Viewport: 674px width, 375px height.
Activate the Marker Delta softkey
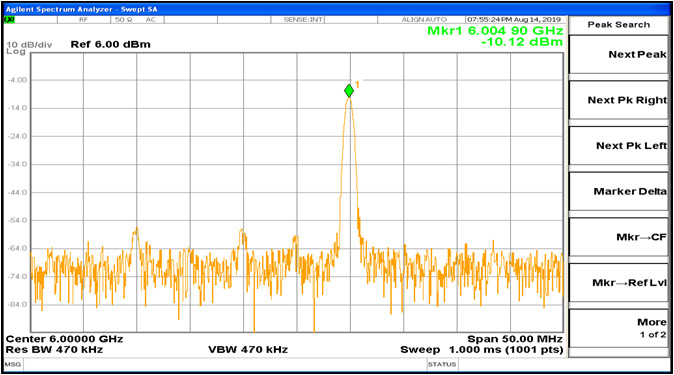[x=619, y=191]
